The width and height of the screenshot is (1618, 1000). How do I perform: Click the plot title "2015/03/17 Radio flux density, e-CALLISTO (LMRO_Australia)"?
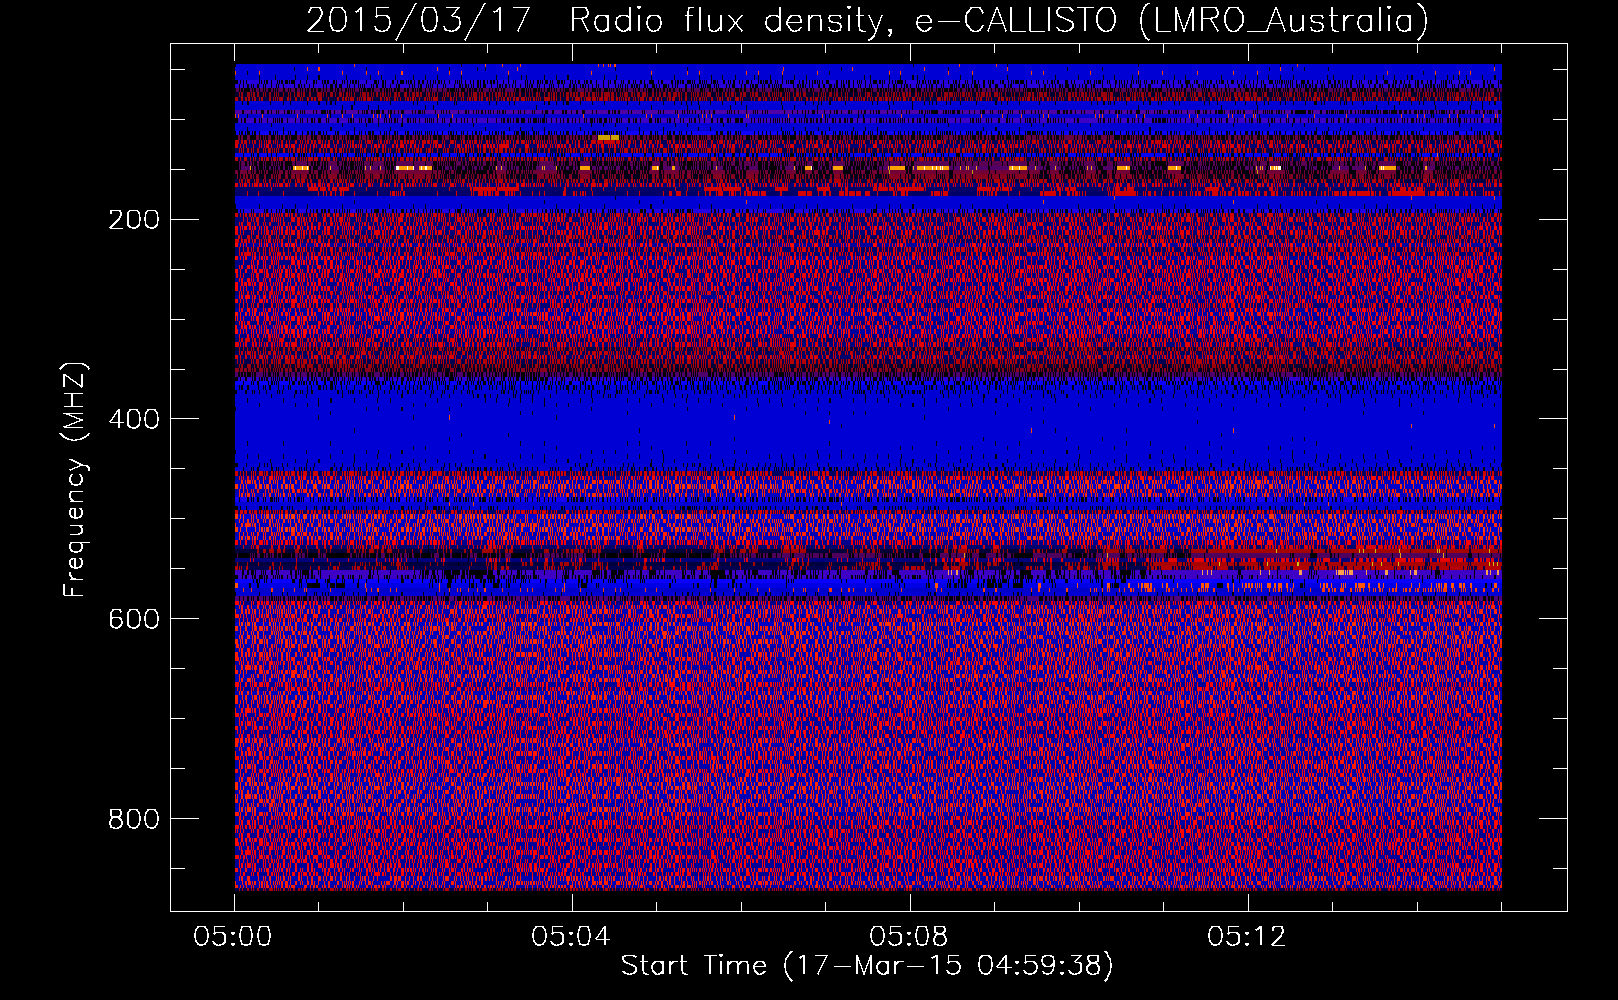[x=867, y=20]
